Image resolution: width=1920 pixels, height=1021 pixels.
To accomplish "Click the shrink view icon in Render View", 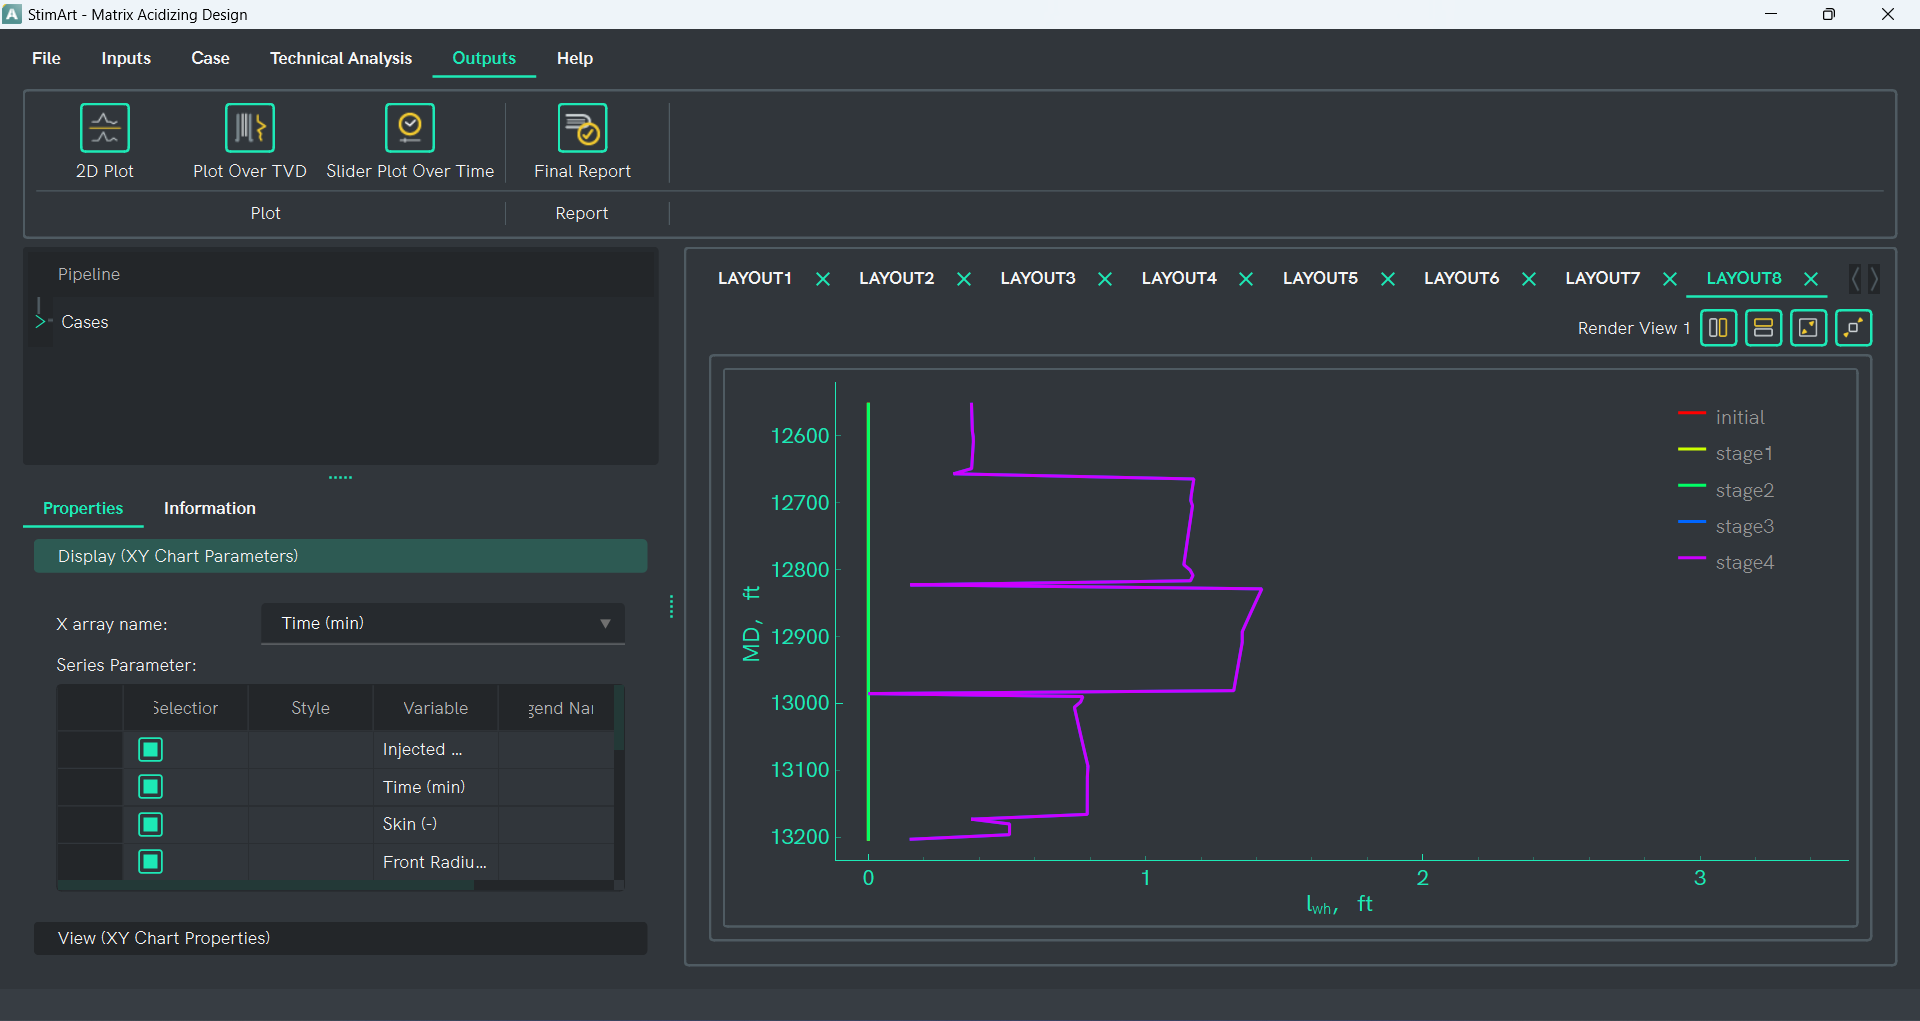I will (1808, 328).
